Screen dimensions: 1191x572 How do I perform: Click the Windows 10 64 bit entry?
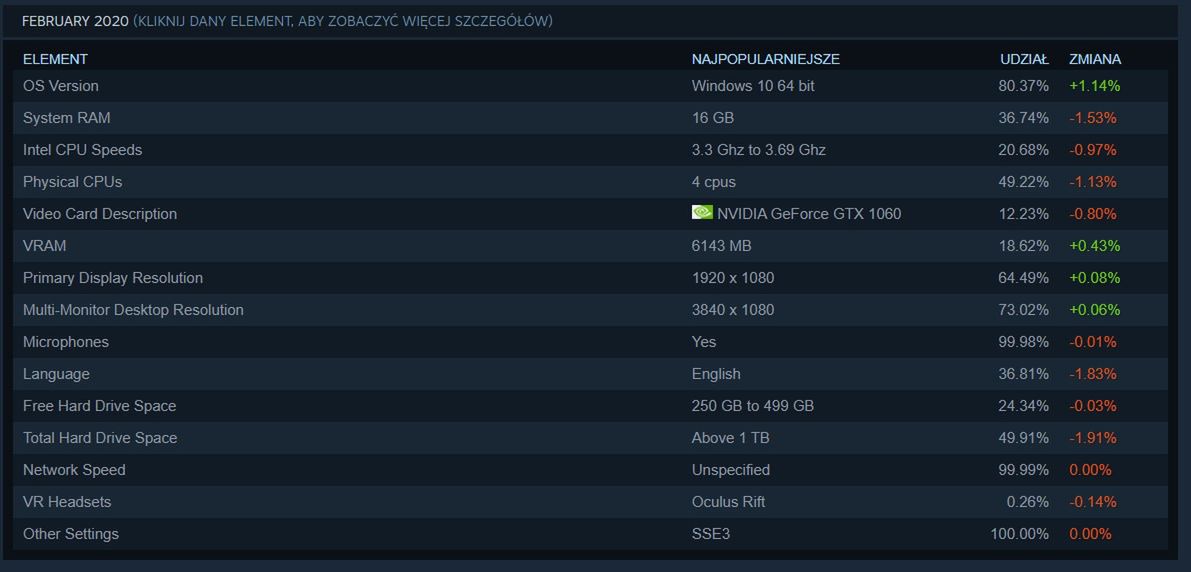(753, 86)
